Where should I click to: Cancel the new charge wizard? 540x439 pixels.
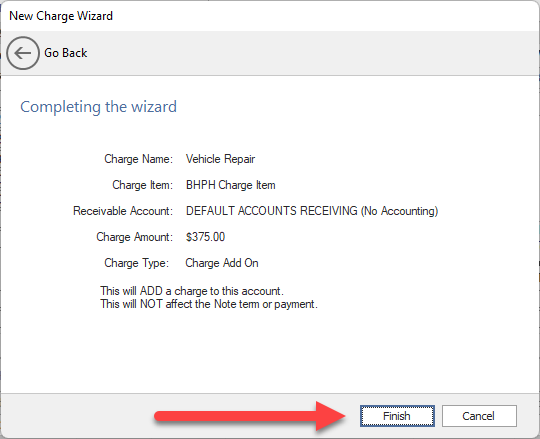click(x=479, y=416)
